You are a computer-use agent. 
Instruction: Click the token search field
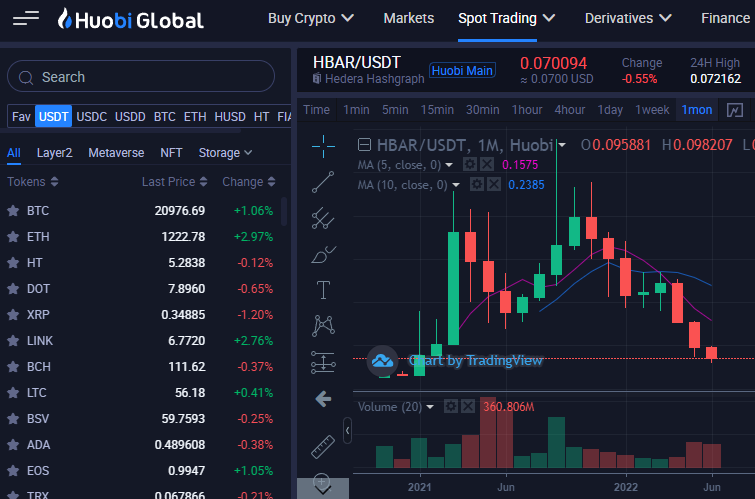tap(141, 76)
